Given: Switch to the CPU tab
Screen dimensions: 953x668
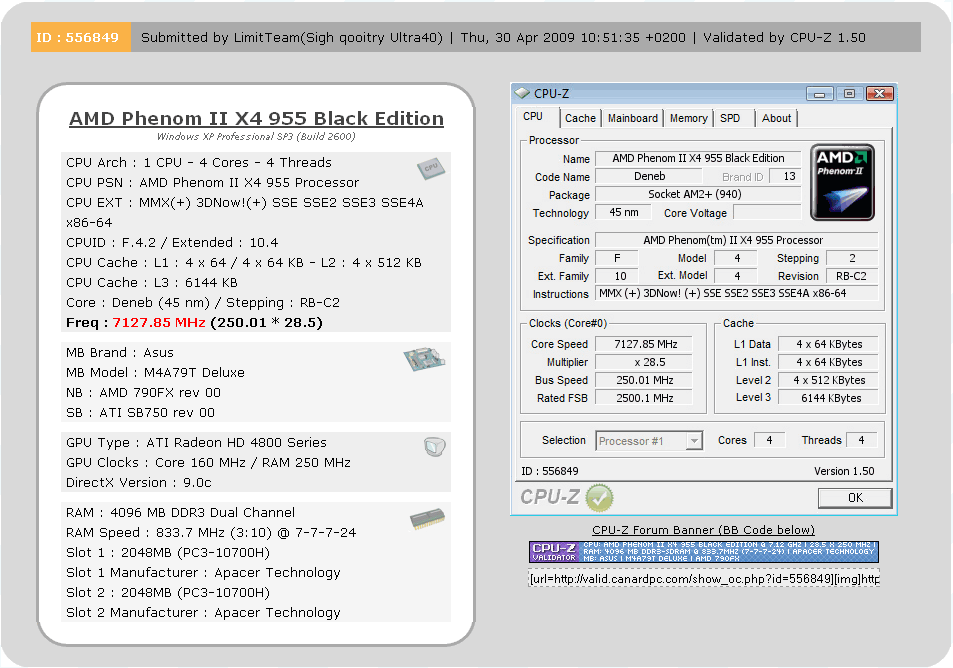Looking at the screenshot, I should (533, 117).
